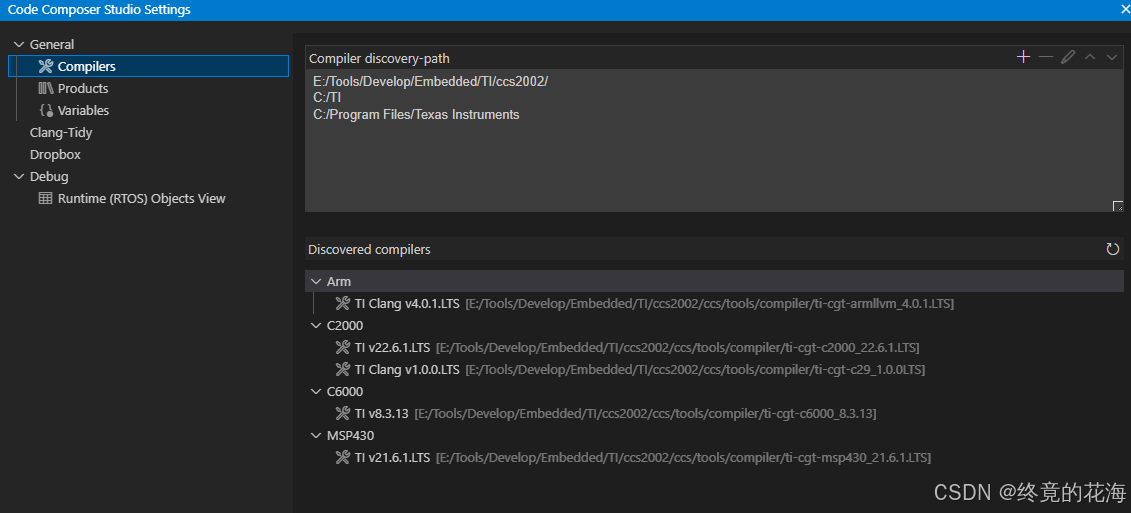Click the Products books icon

45,88
